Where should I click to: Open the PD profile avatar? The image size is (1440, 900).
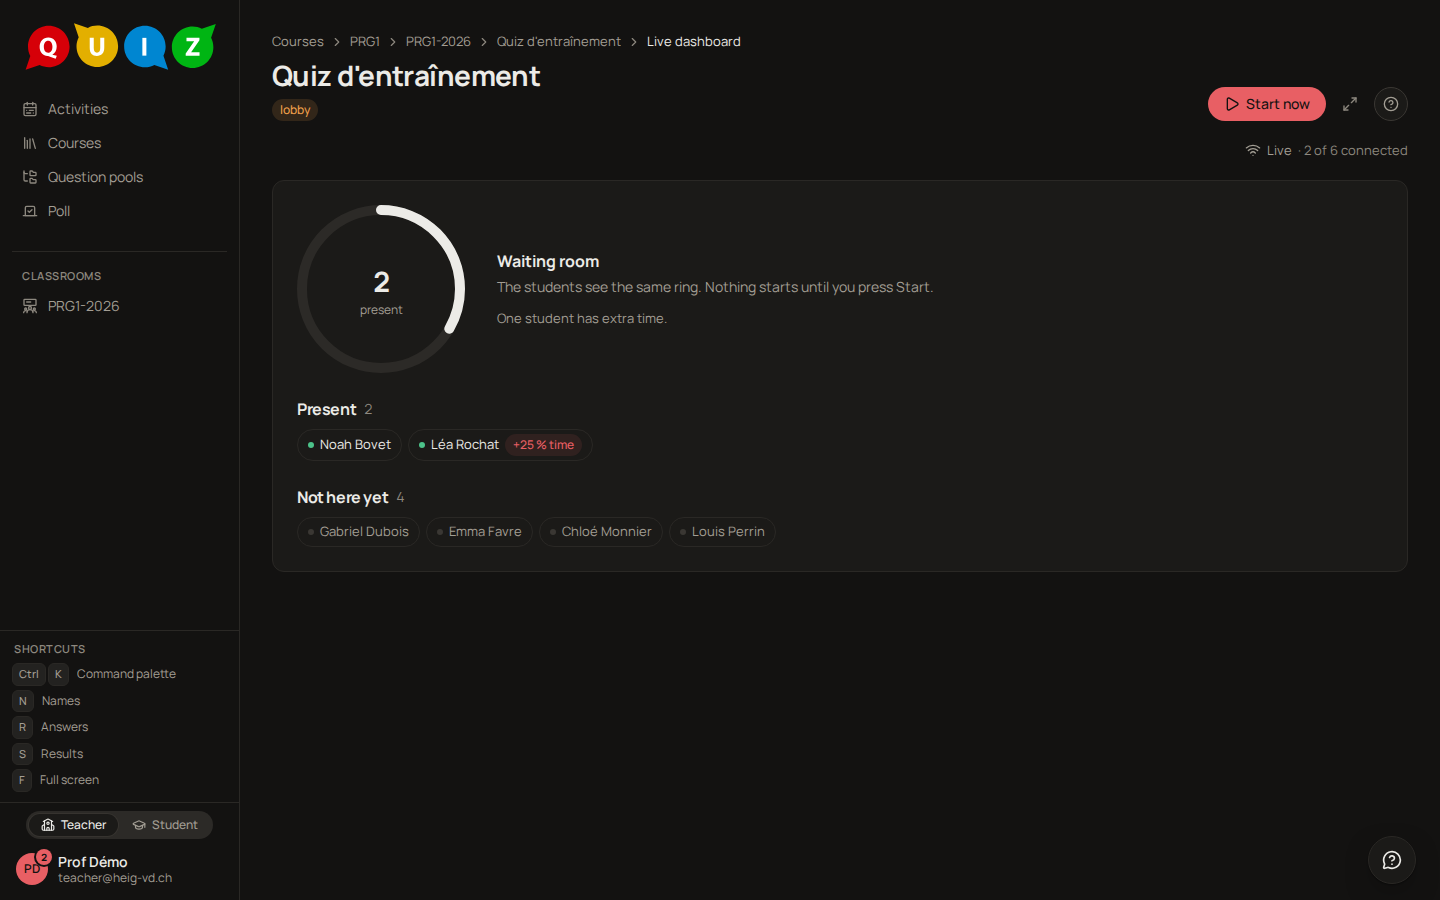(x=32, y=869)
